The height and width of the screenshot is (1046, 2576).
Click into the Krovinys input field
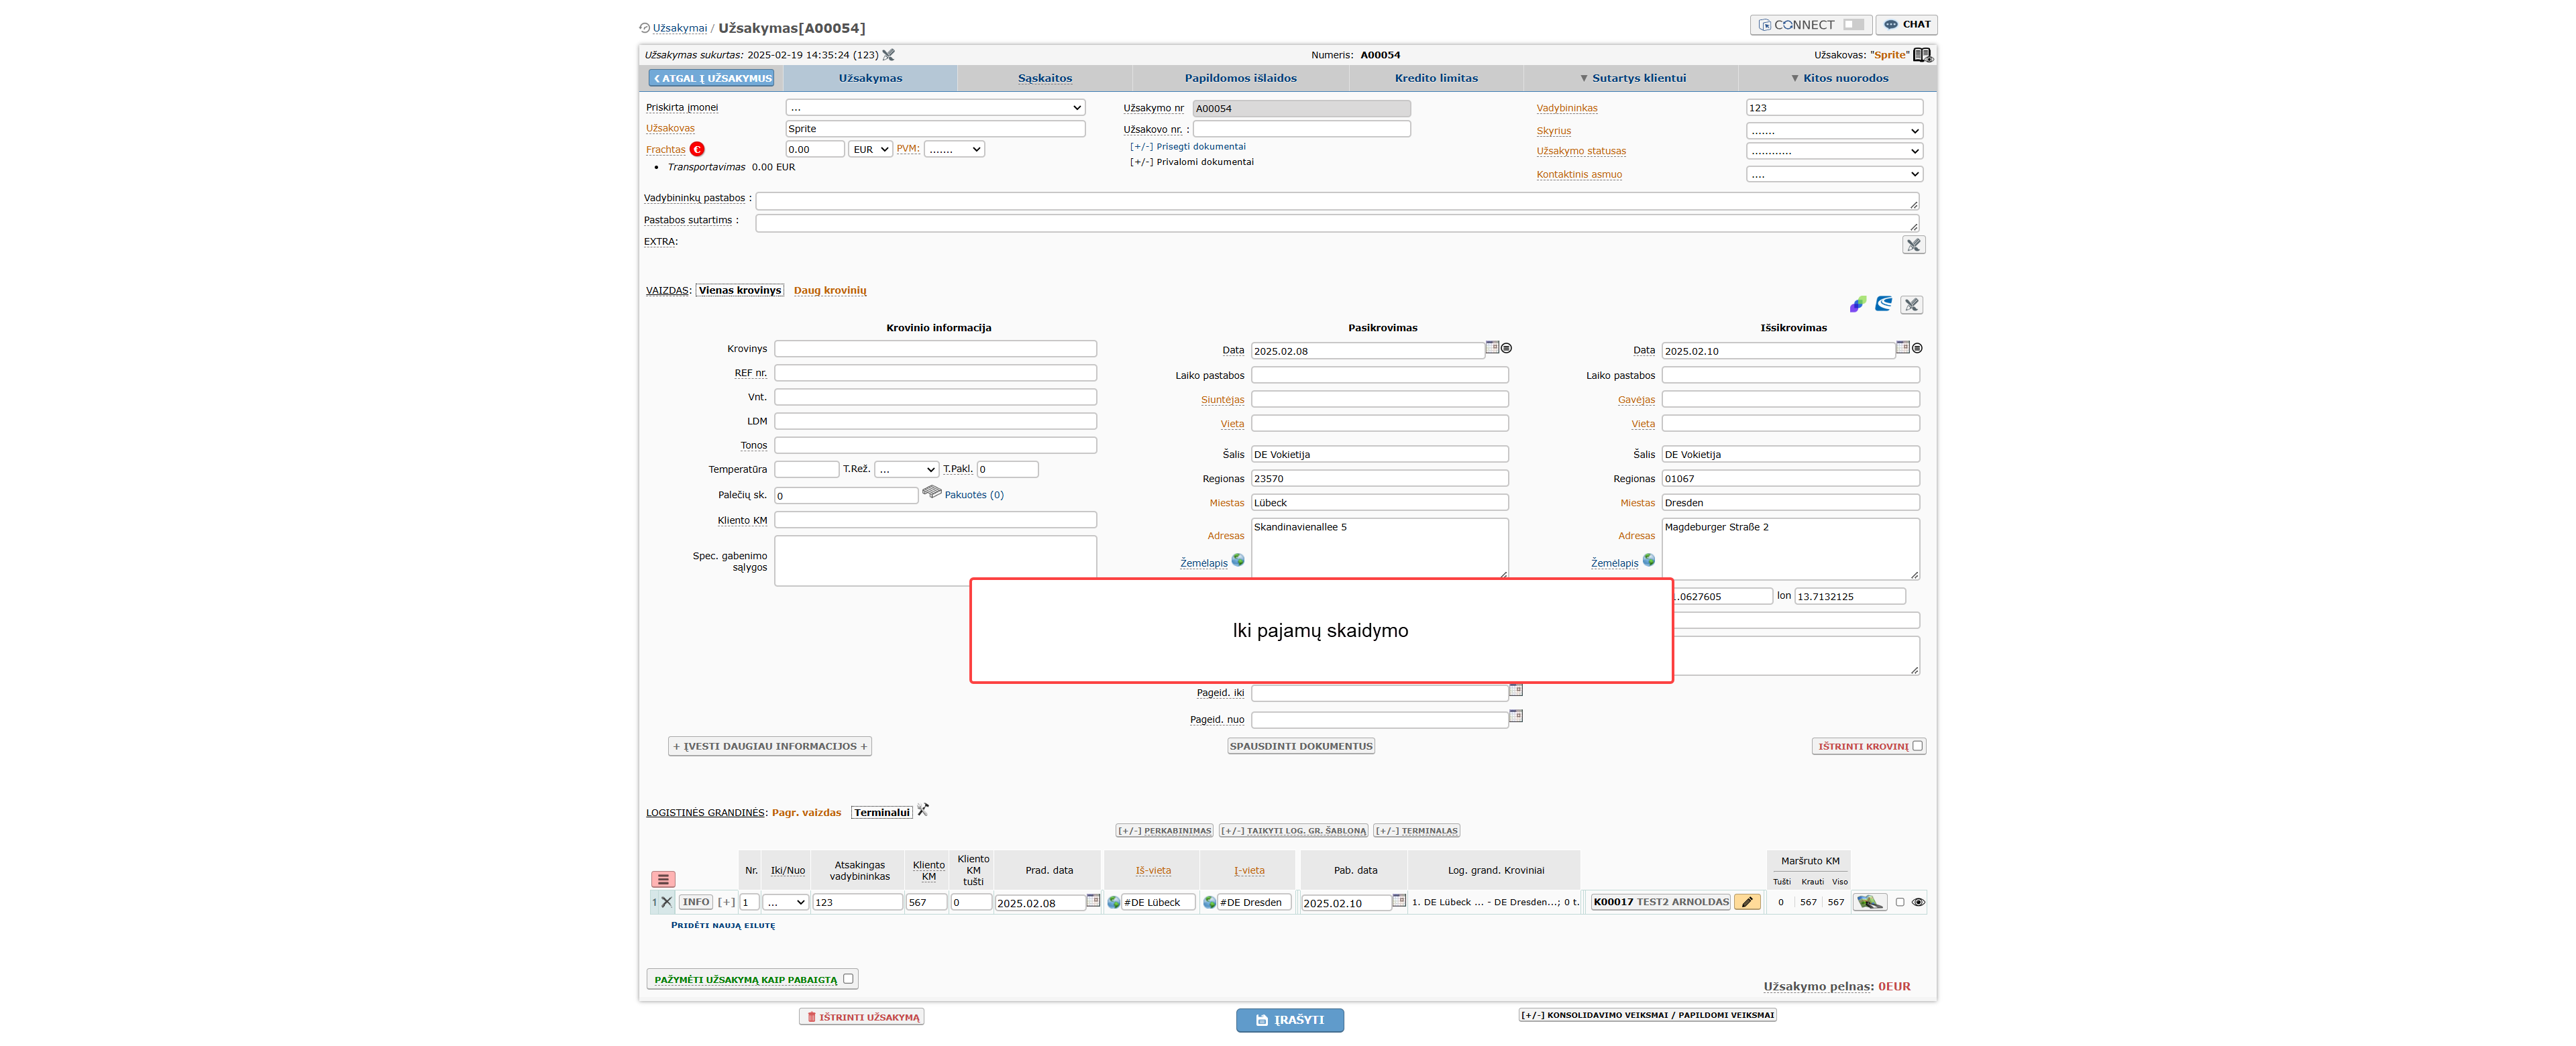(935, 349)
